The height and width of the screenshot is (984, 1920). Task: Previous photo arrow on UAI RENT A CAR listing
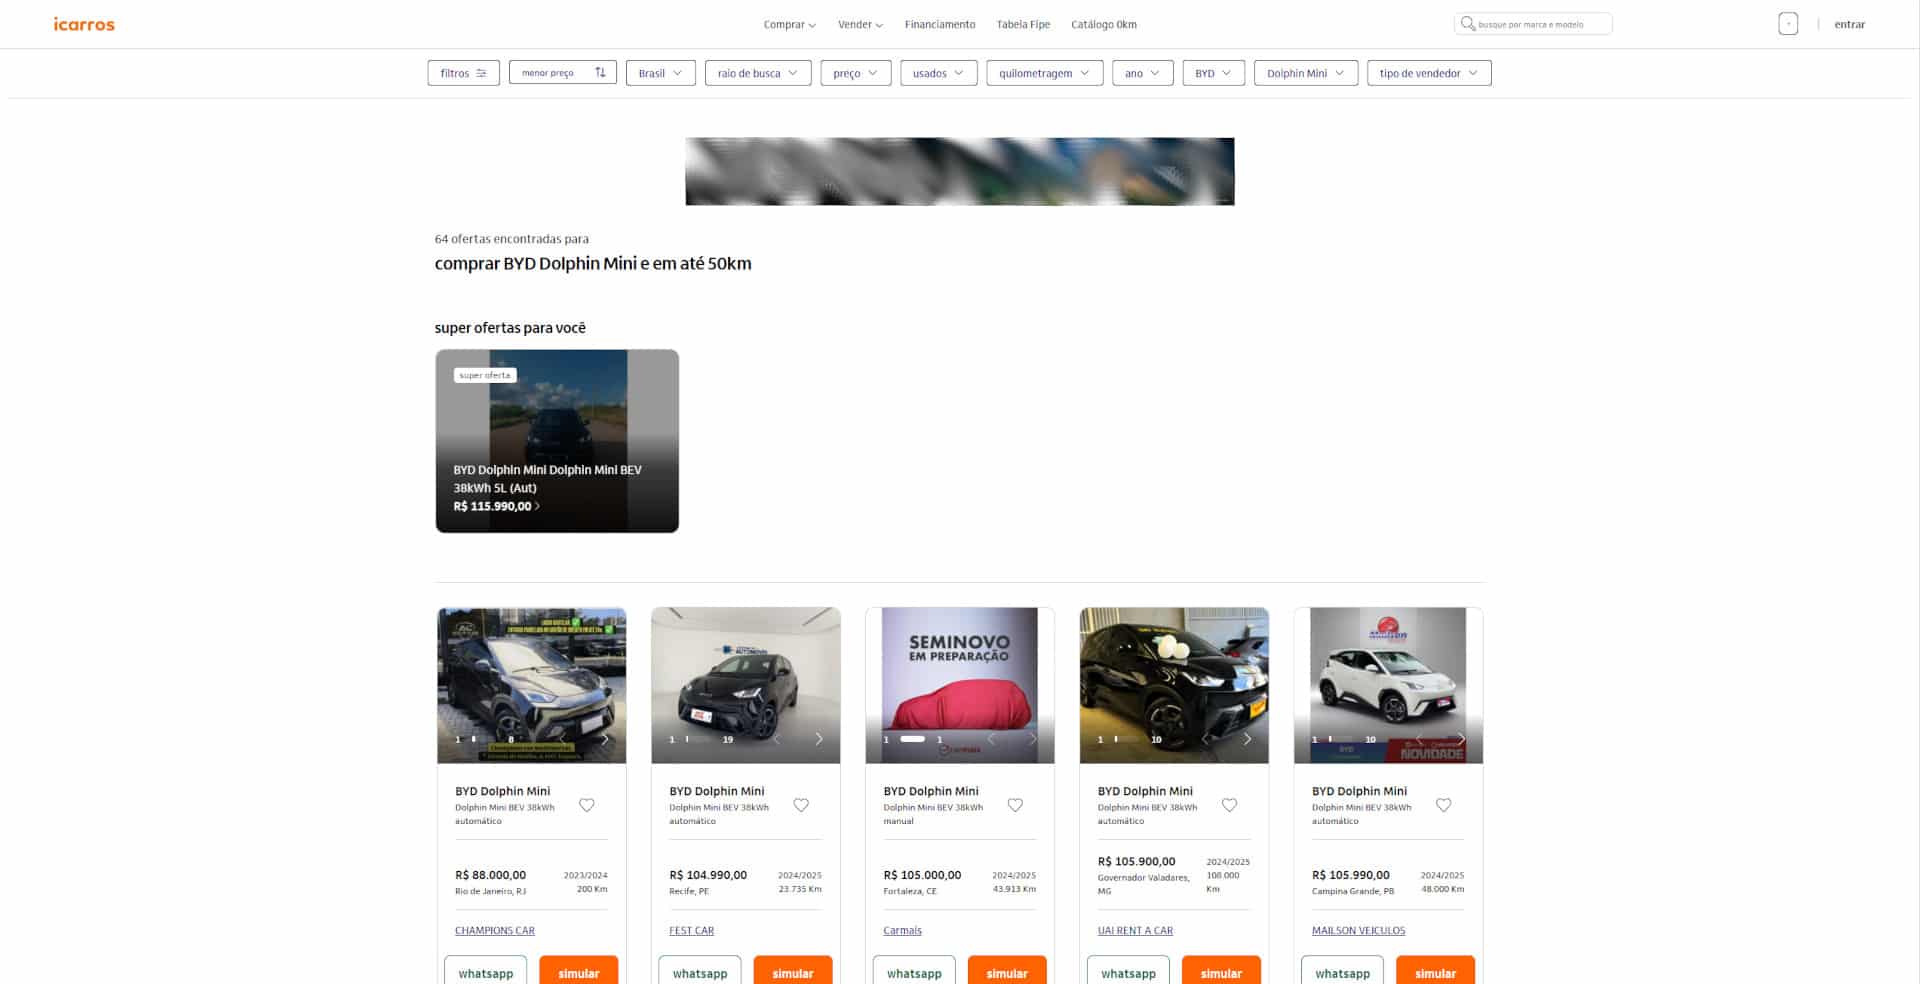coord(1205,739)
